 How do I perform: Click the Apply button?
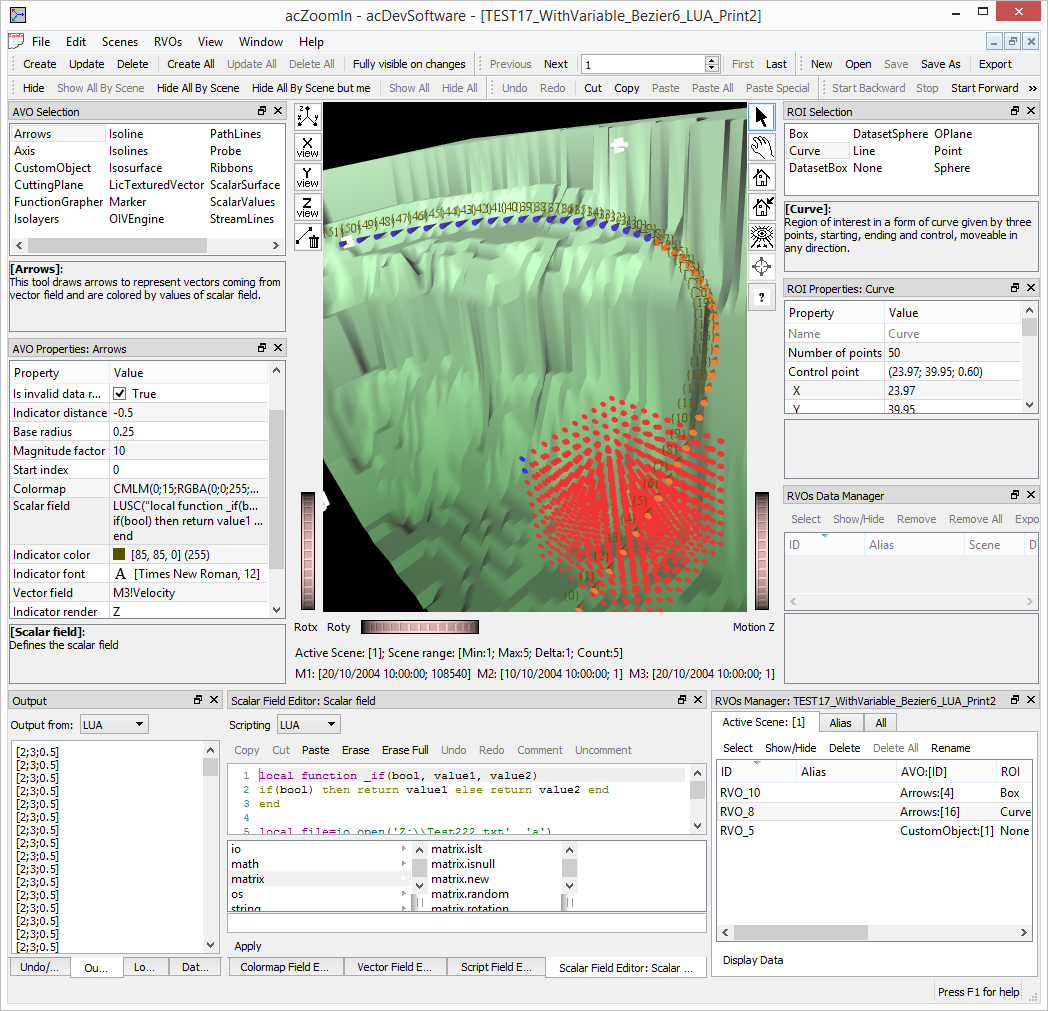[x=248, y=946]
